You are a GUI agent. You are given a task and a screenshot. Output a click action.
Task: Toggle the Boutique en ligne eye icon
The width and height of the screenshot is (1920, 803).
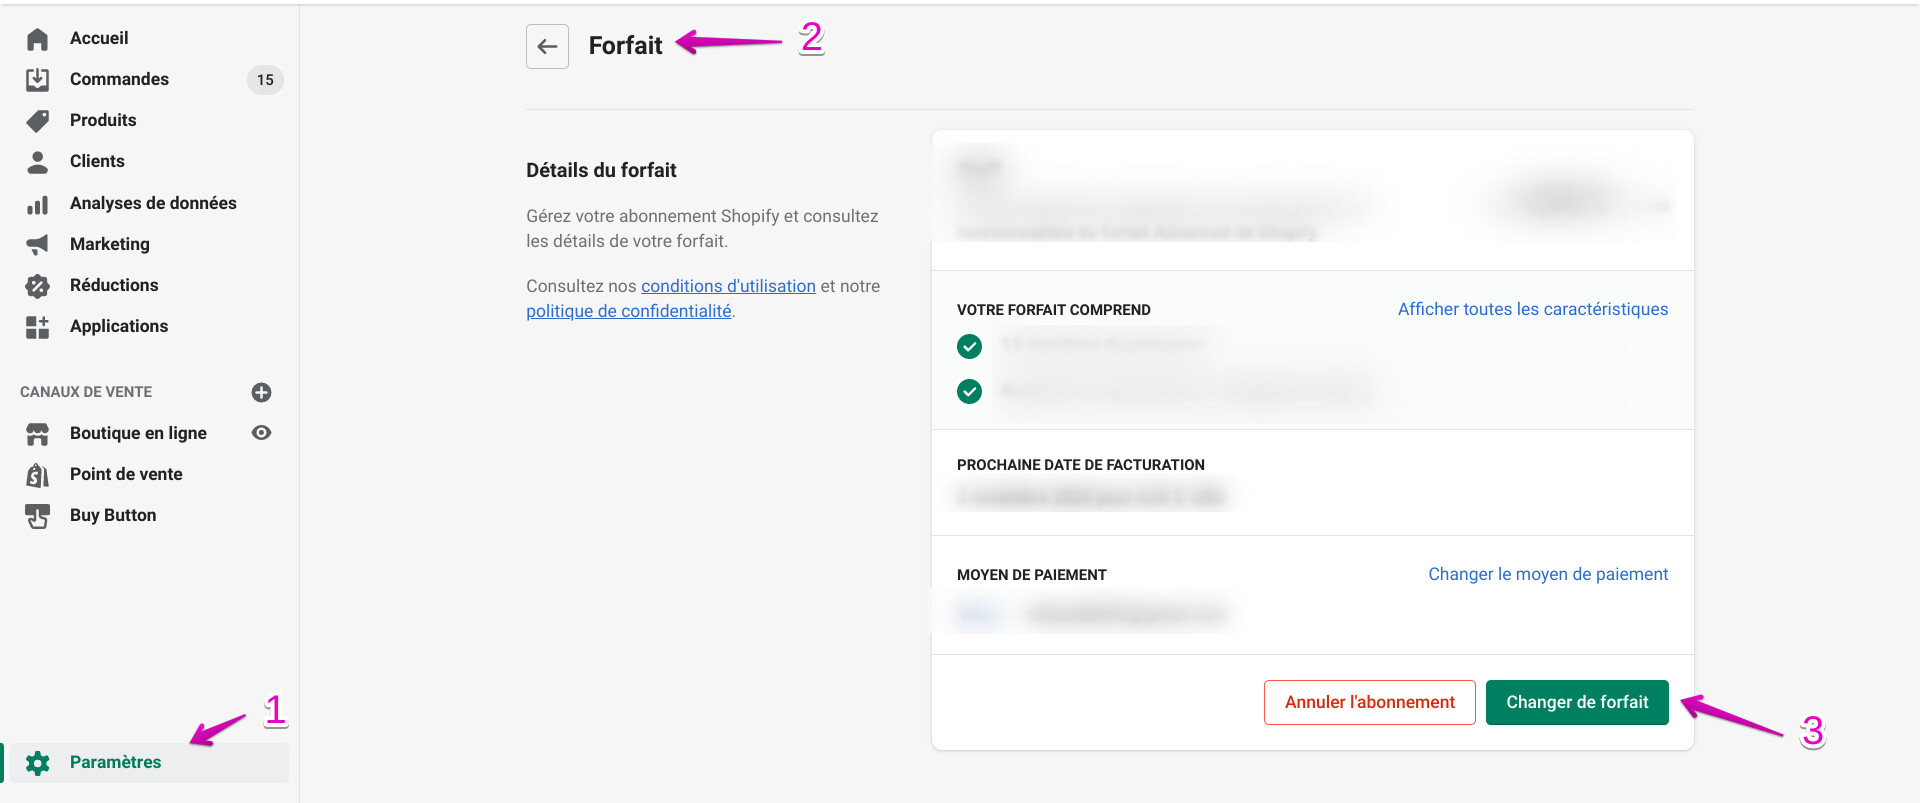click(262, 433)
